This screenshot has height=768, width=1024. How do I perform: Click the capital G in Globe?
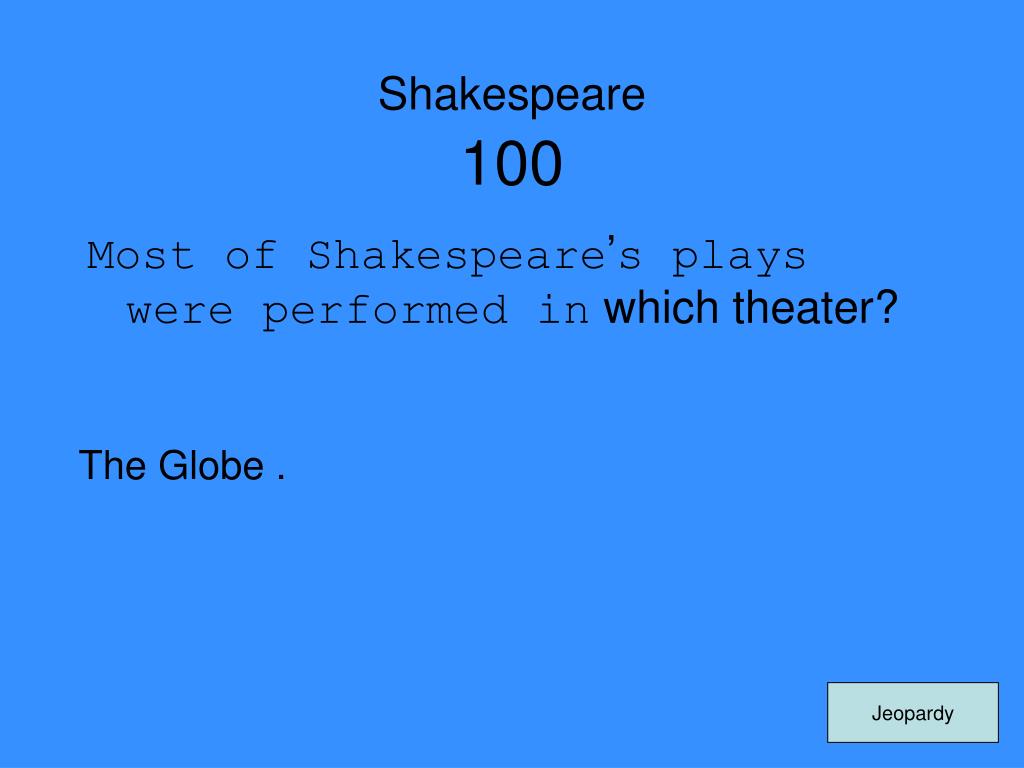[x=173, y=466]
